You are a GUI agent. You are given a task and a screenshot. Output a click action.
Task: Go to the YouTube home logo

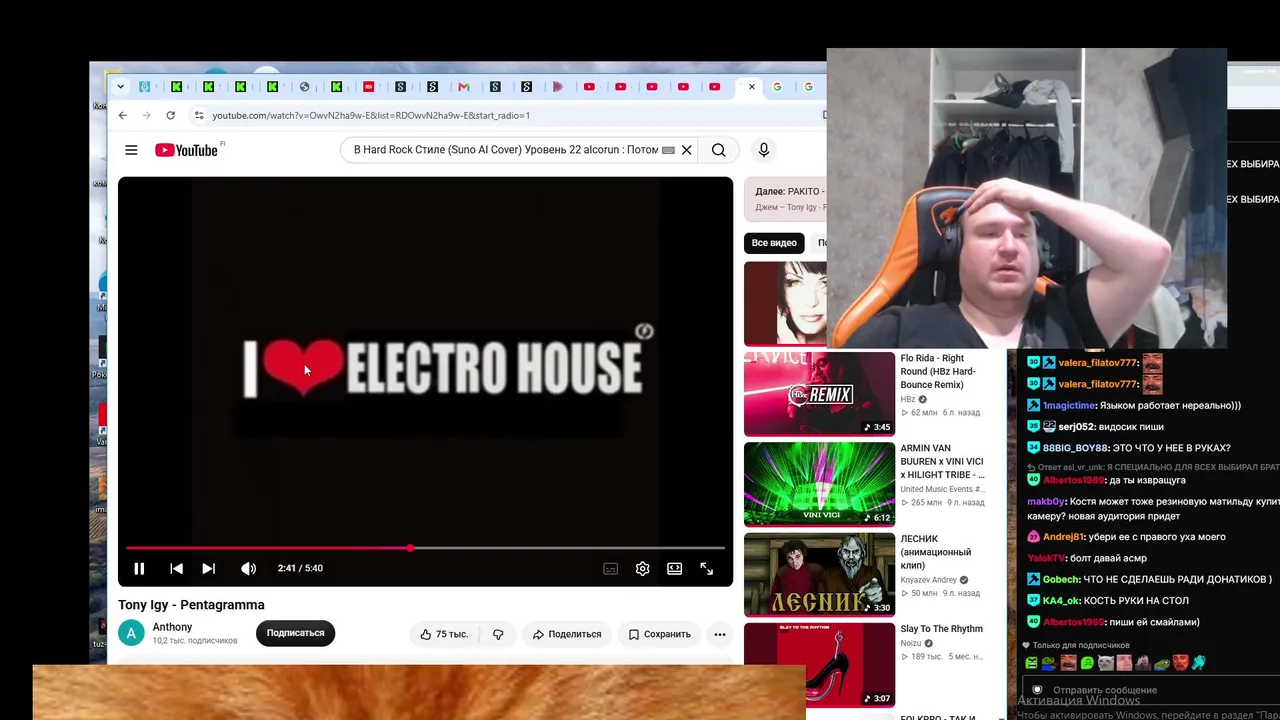(x=186, y=150)
